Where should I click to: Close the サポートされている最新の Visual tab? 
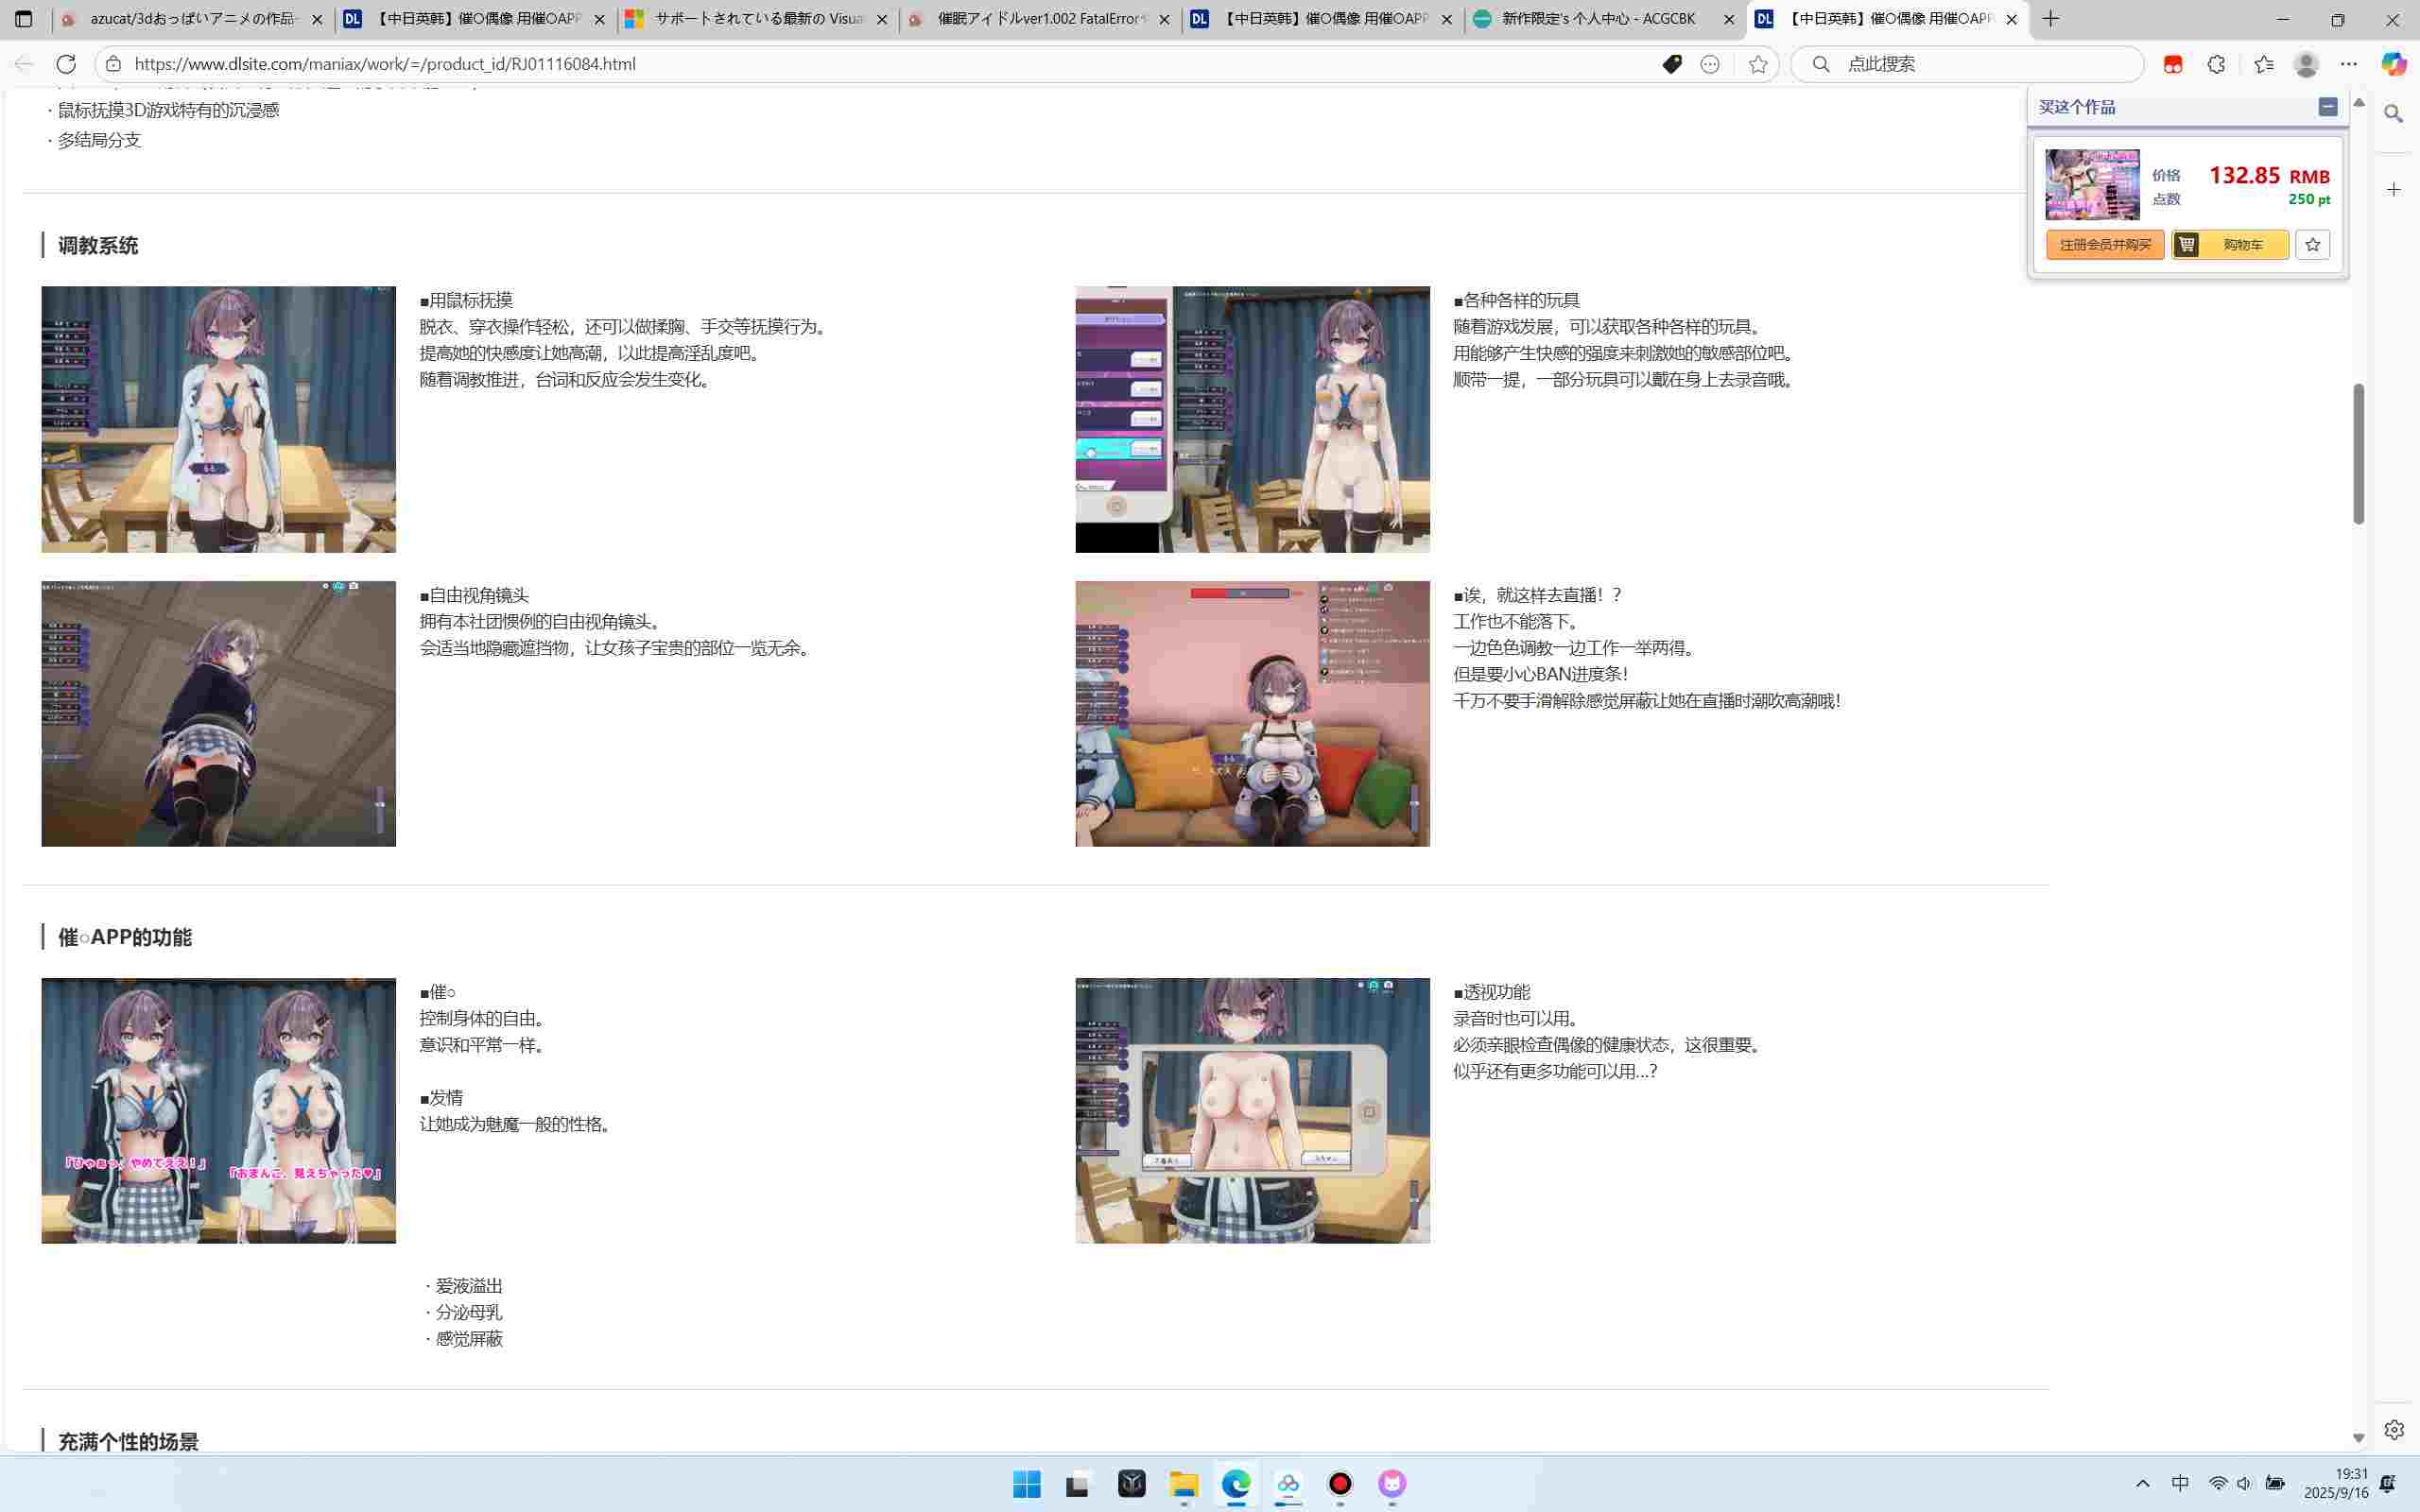tap(882, 19)
